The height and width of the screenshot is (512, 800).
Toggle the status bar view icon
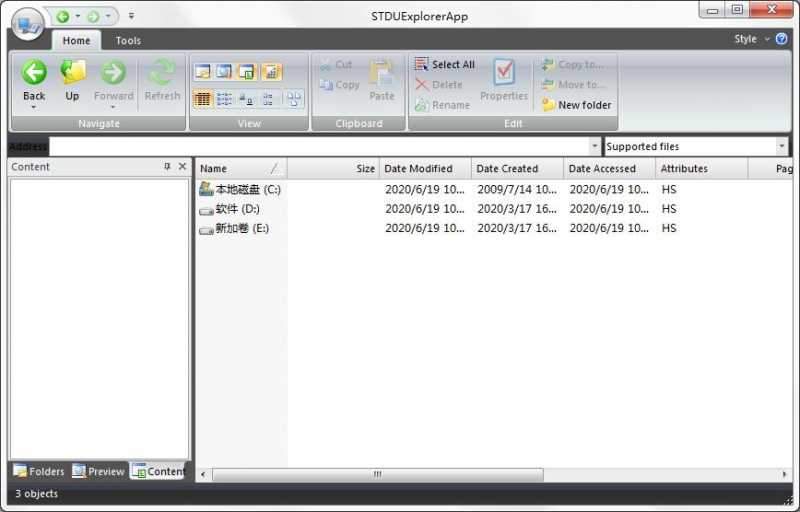click(x=271, y=72)
